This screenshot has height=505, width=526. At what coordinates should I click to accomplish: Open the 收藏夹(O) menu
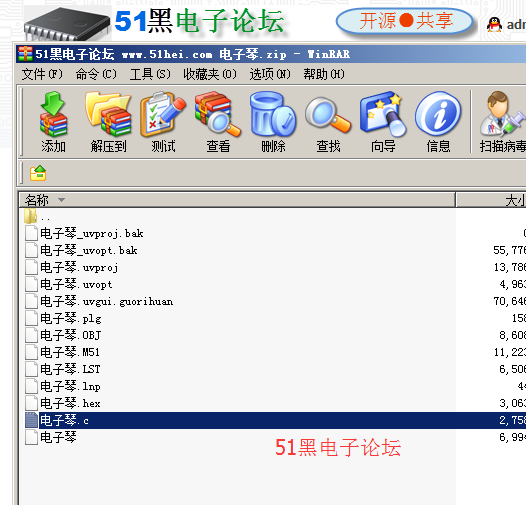[x=210, y=74]
